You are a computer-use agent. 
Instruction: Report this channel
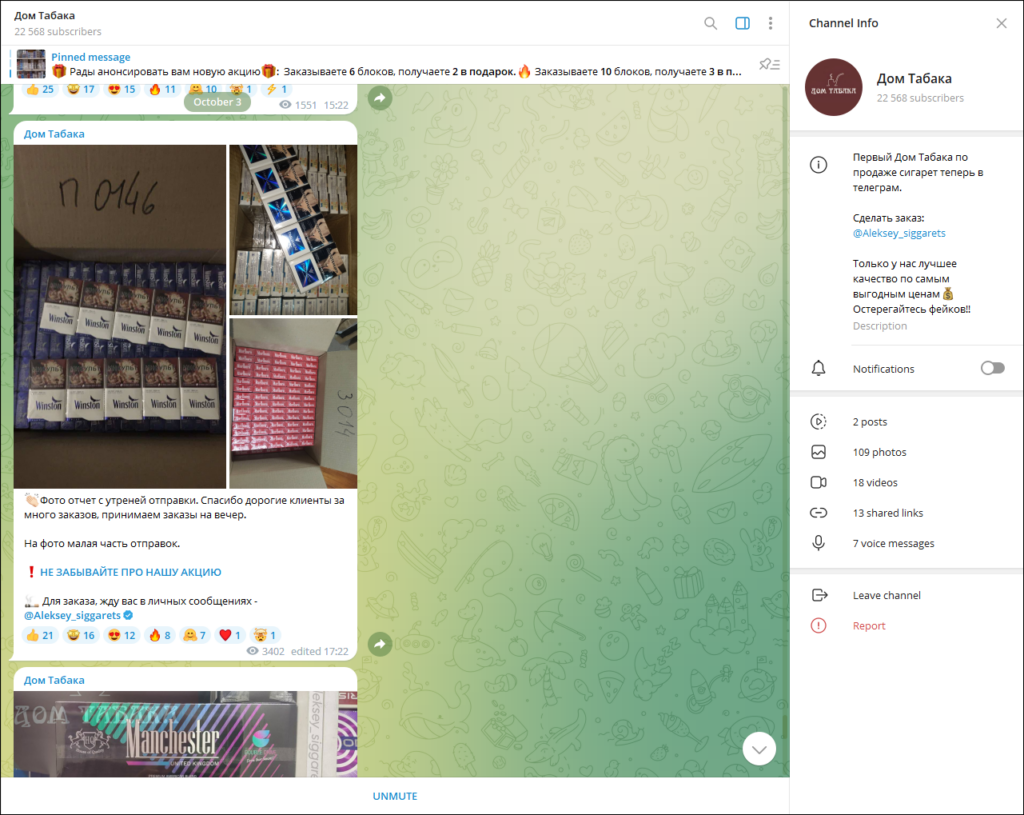868,626
